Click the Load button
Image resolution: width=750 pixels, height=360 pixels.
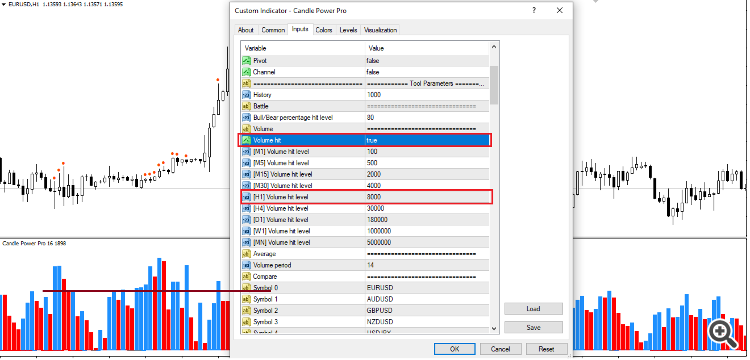coord(533,309)
